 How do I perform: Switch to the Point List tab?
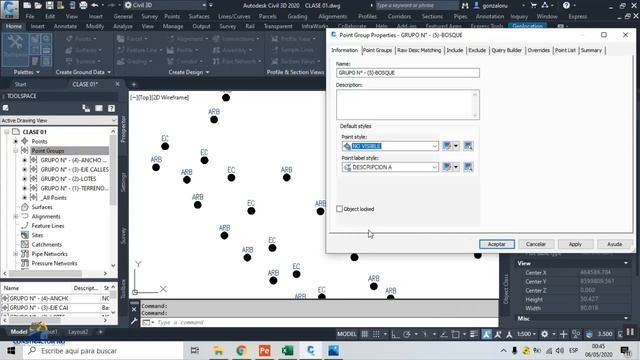pyautogui.click(x=565, y=50)
